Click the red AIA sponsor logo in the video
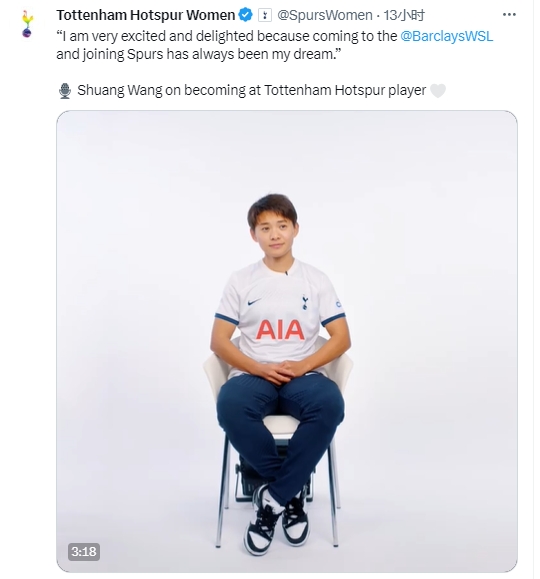 point(280,330)
